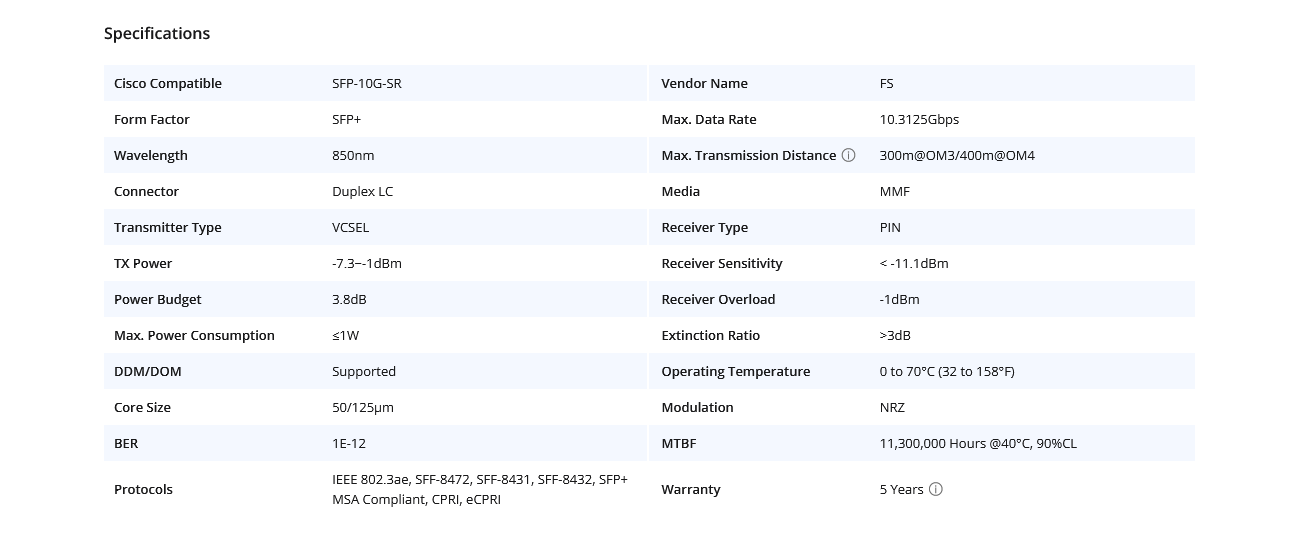The height and width of the screenshot is (533, 1299).
Task: Click the Duplex LC connector value
Action: tap(363, 191)
